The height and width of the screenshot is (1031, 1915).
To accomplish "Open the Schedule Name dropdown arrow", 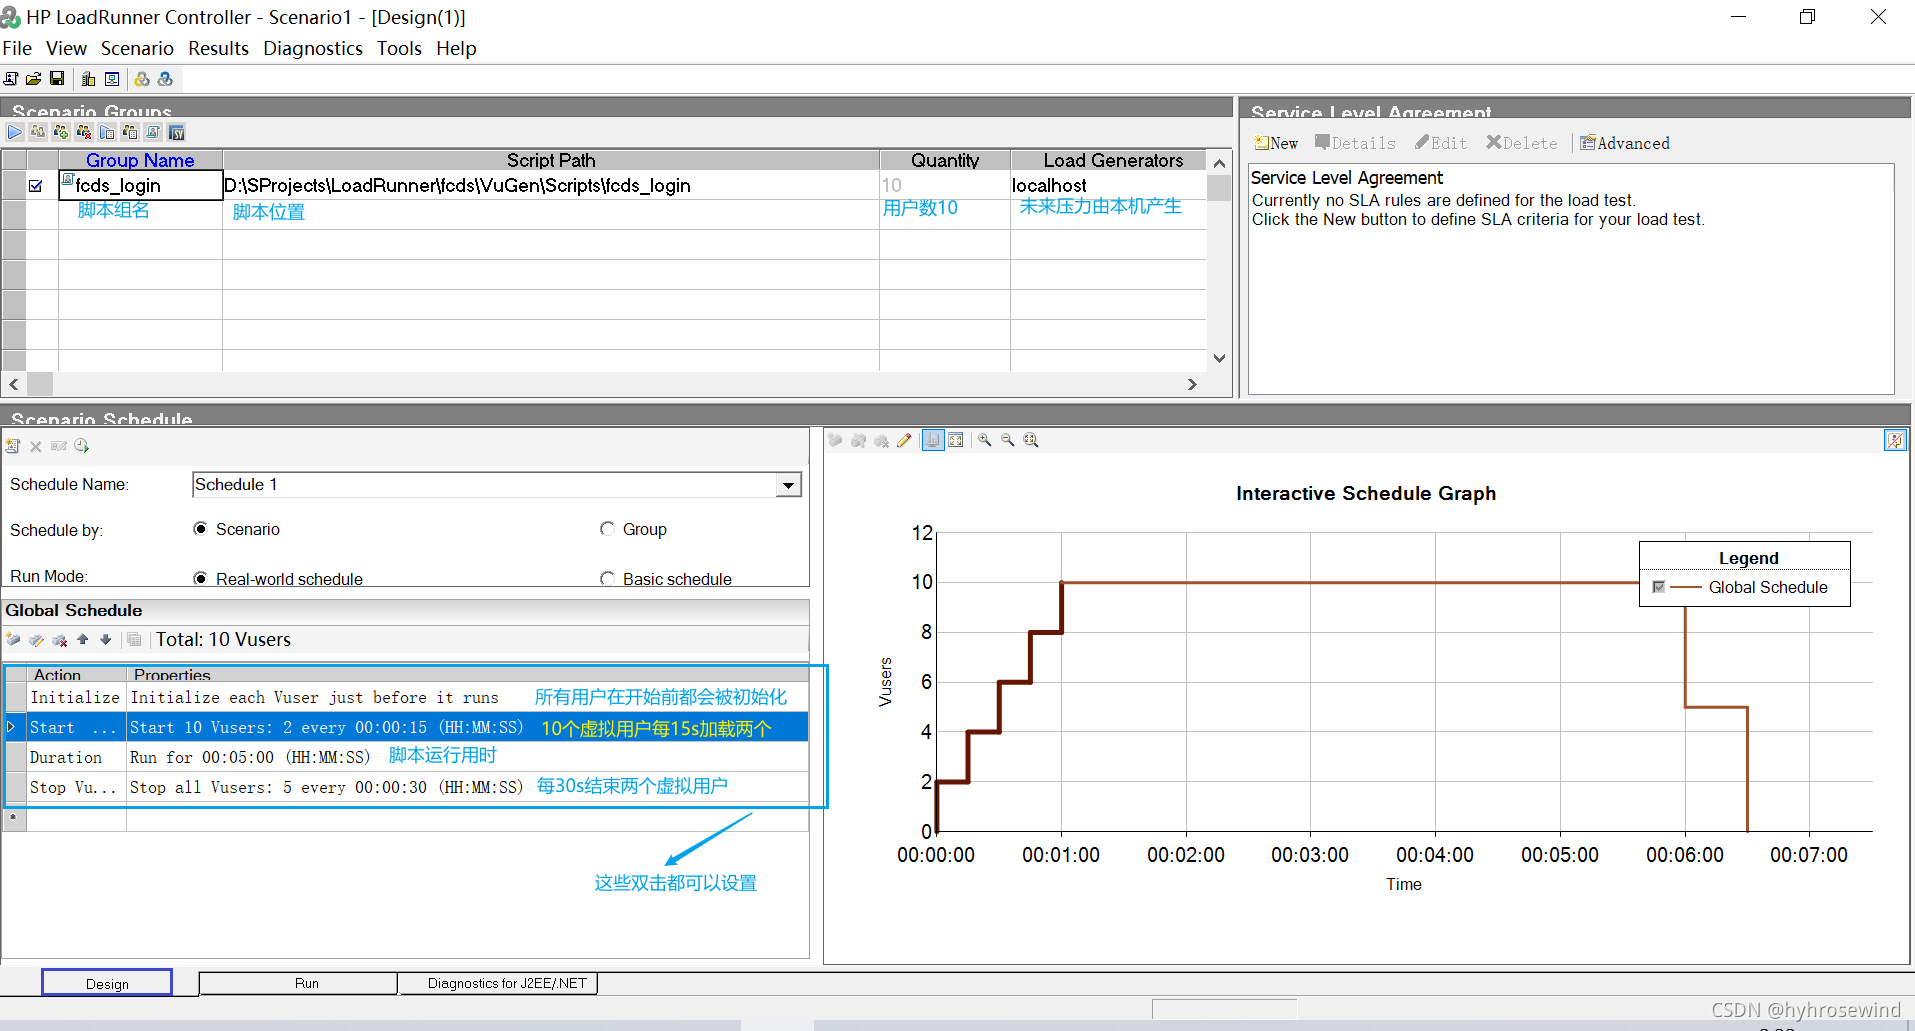I will coord(789,485).
